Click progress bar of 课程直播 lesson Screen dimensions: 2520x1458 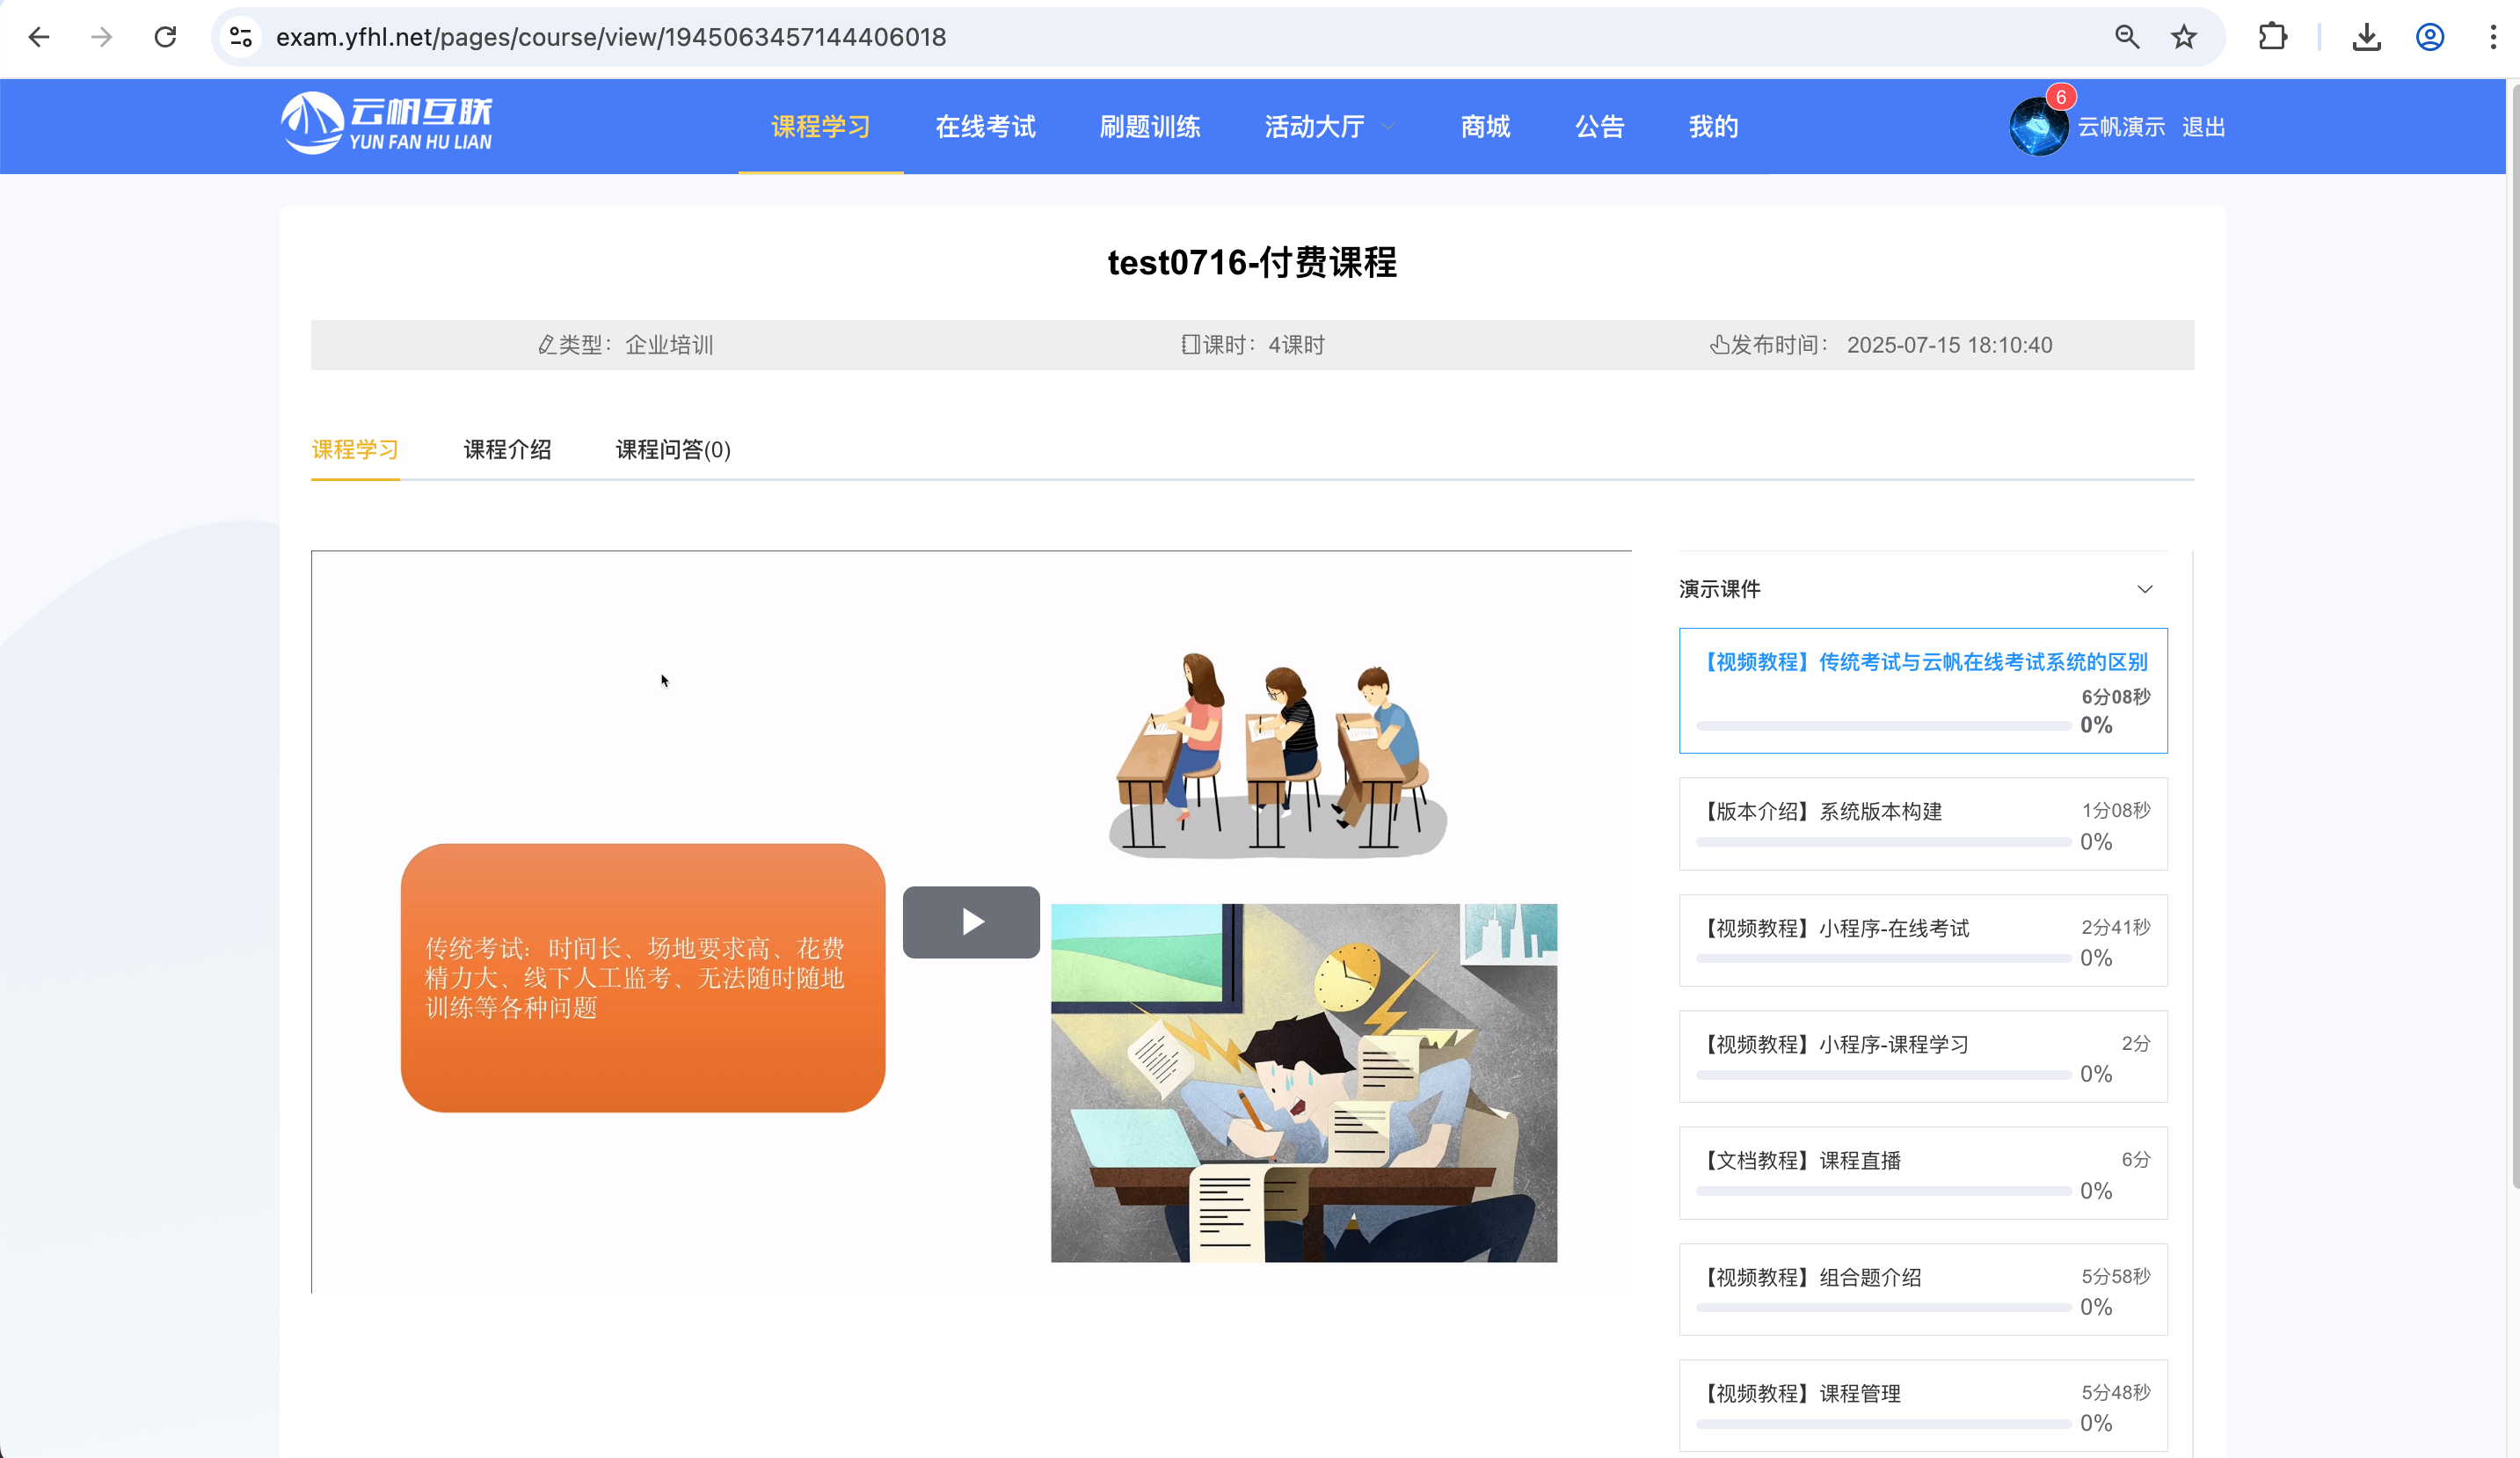(1883, 1191)
